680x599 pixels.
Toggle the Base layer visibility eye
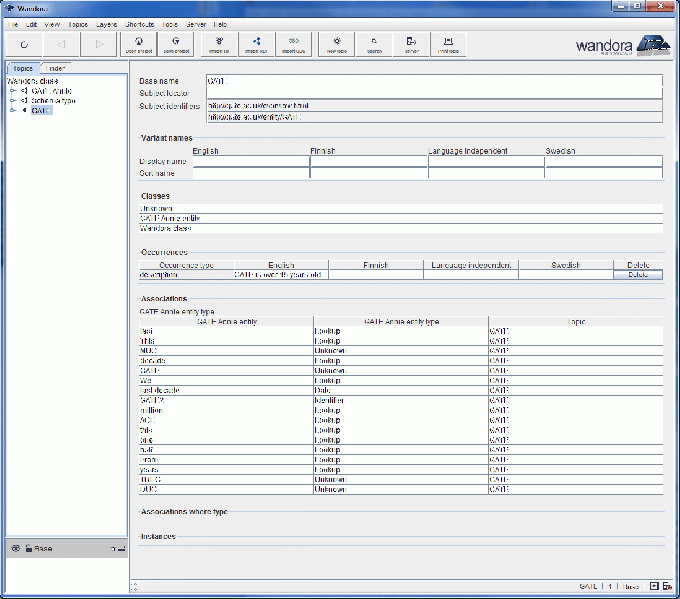(x=16, y=549)
